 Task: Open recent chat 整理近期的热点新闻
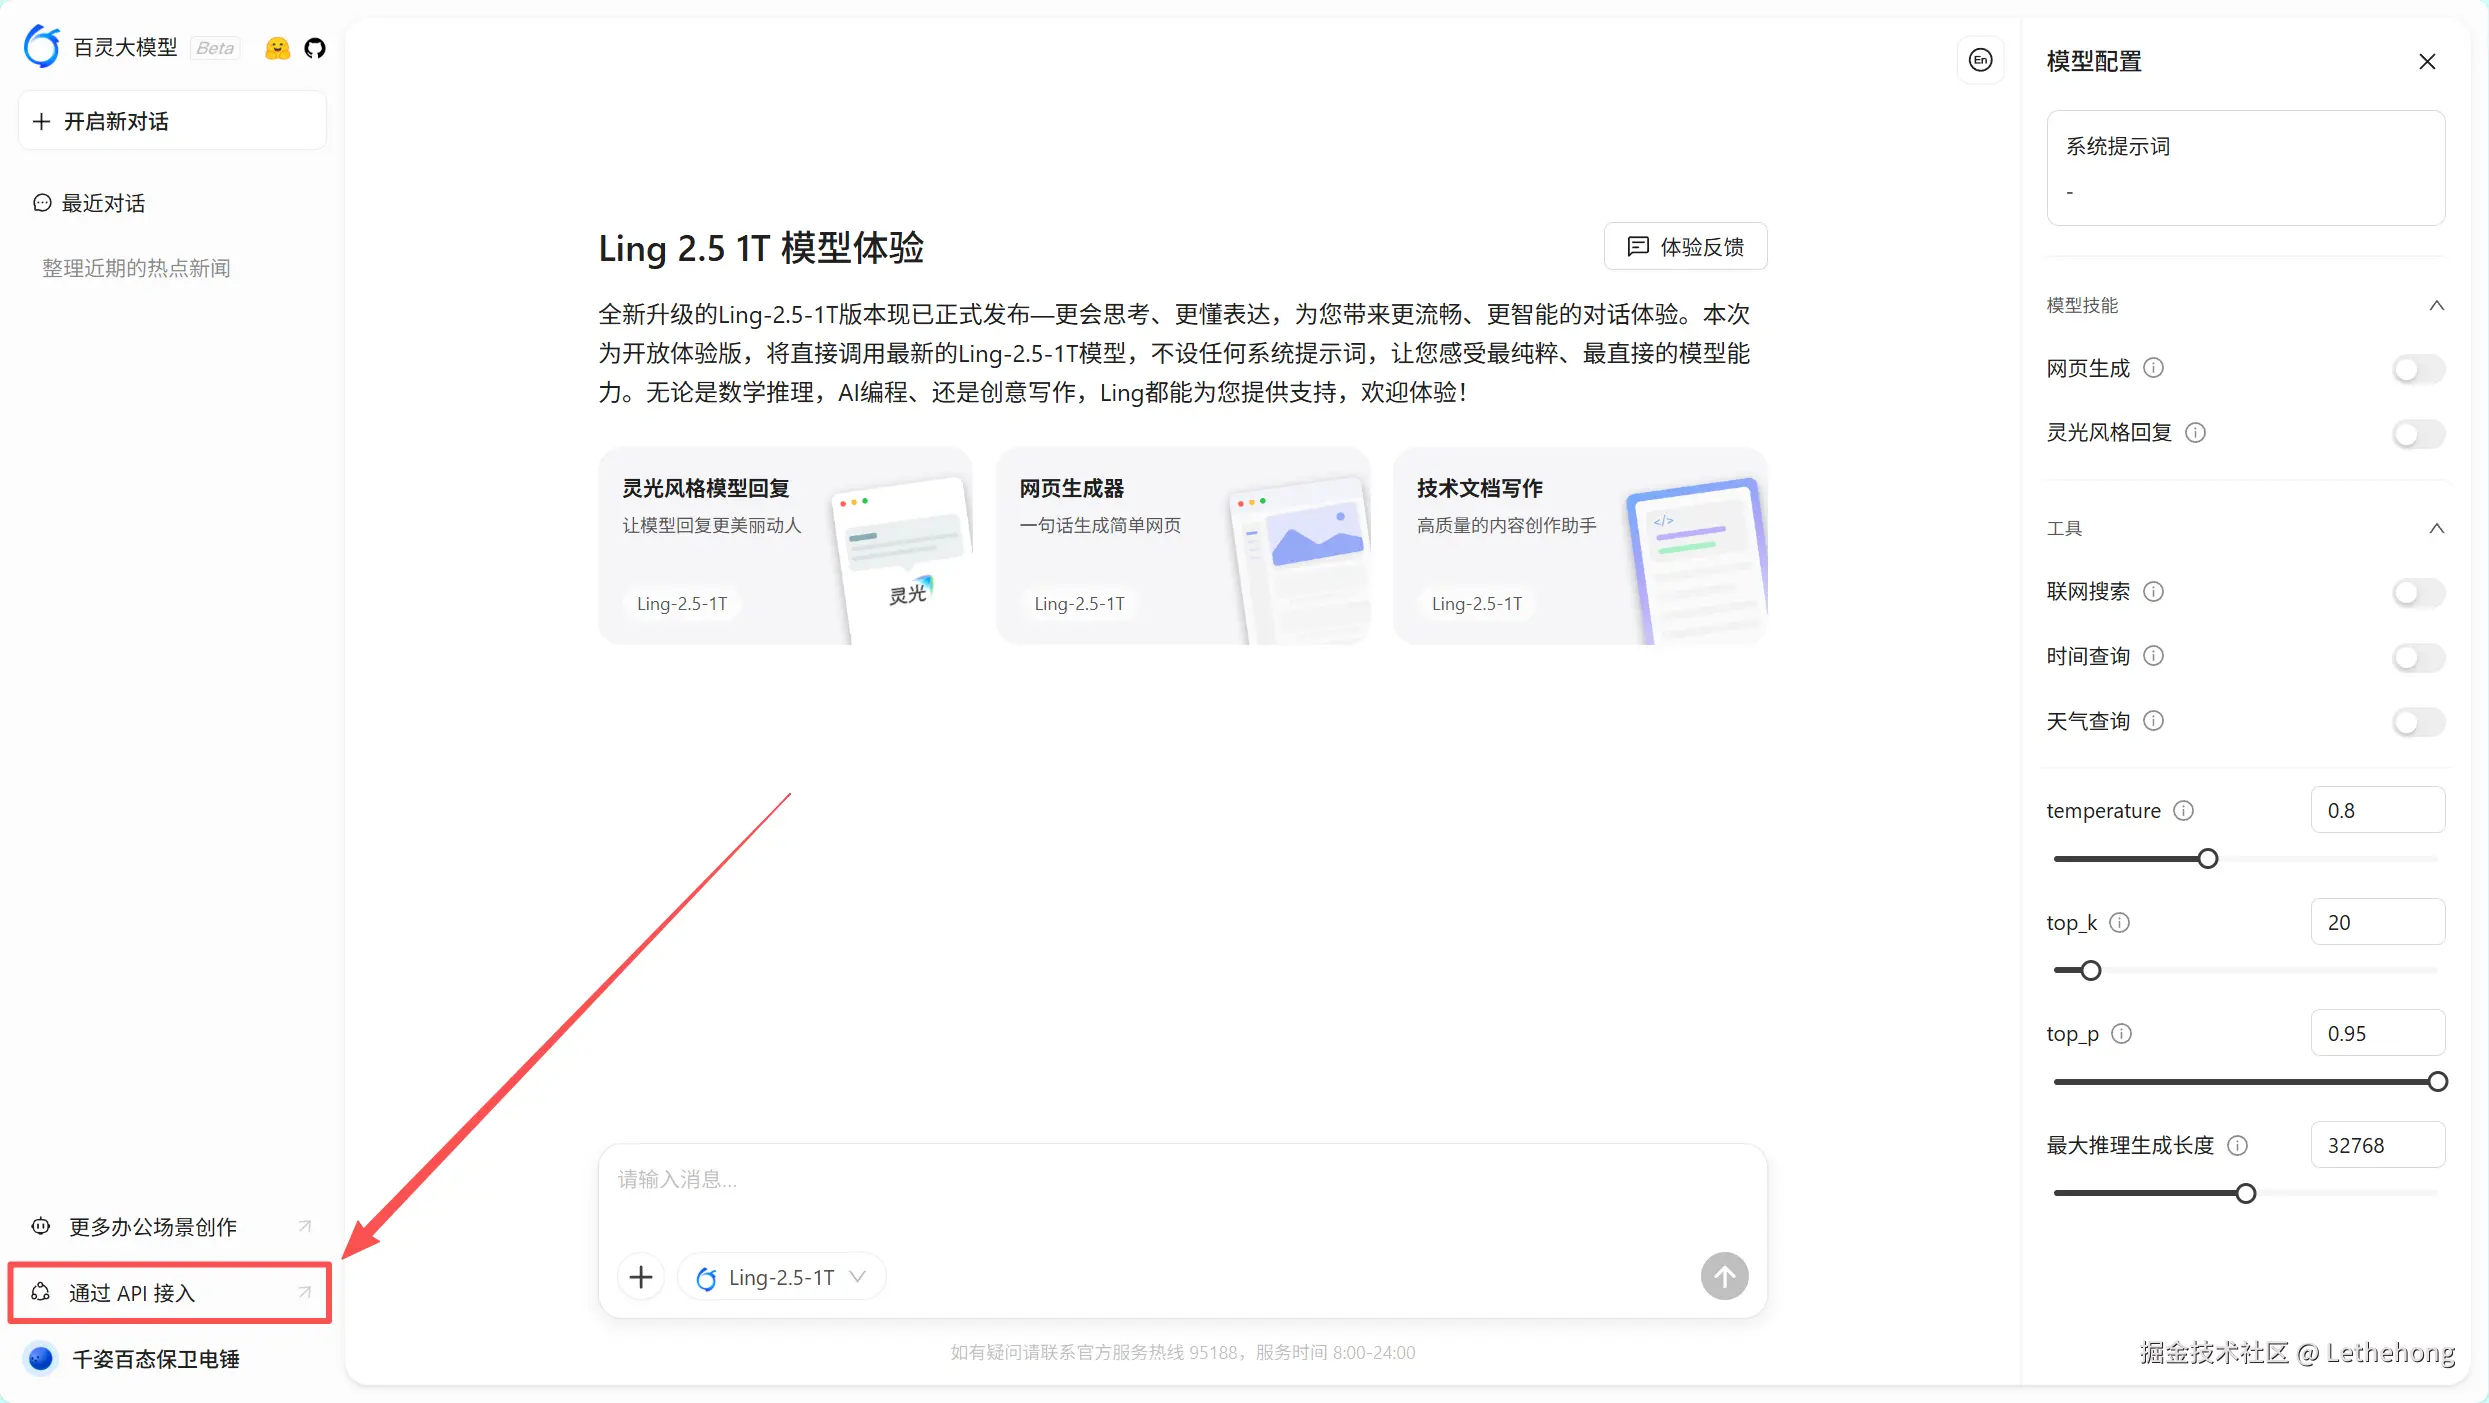(x=136, y=268)
